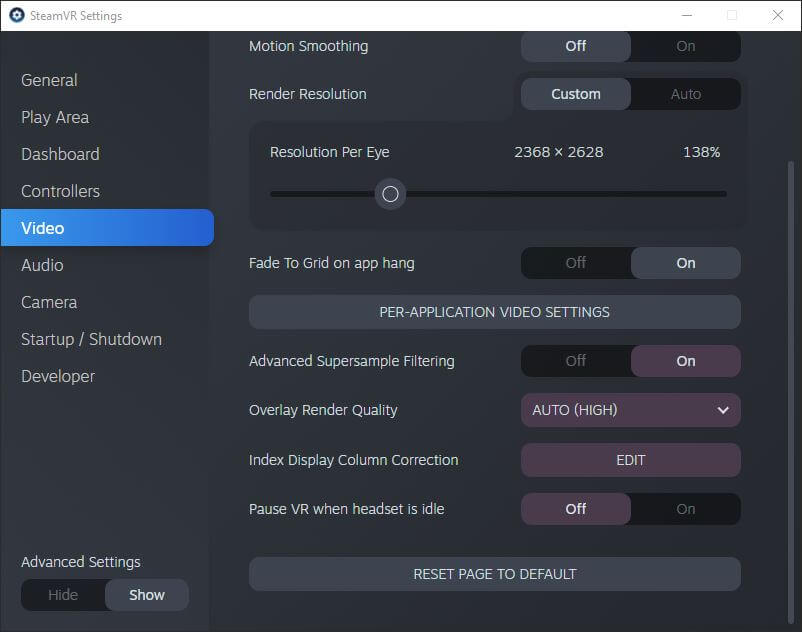The image size is (802, 632).
Task: Set Motion Smoothing to Off
Action: coord(576,46)
